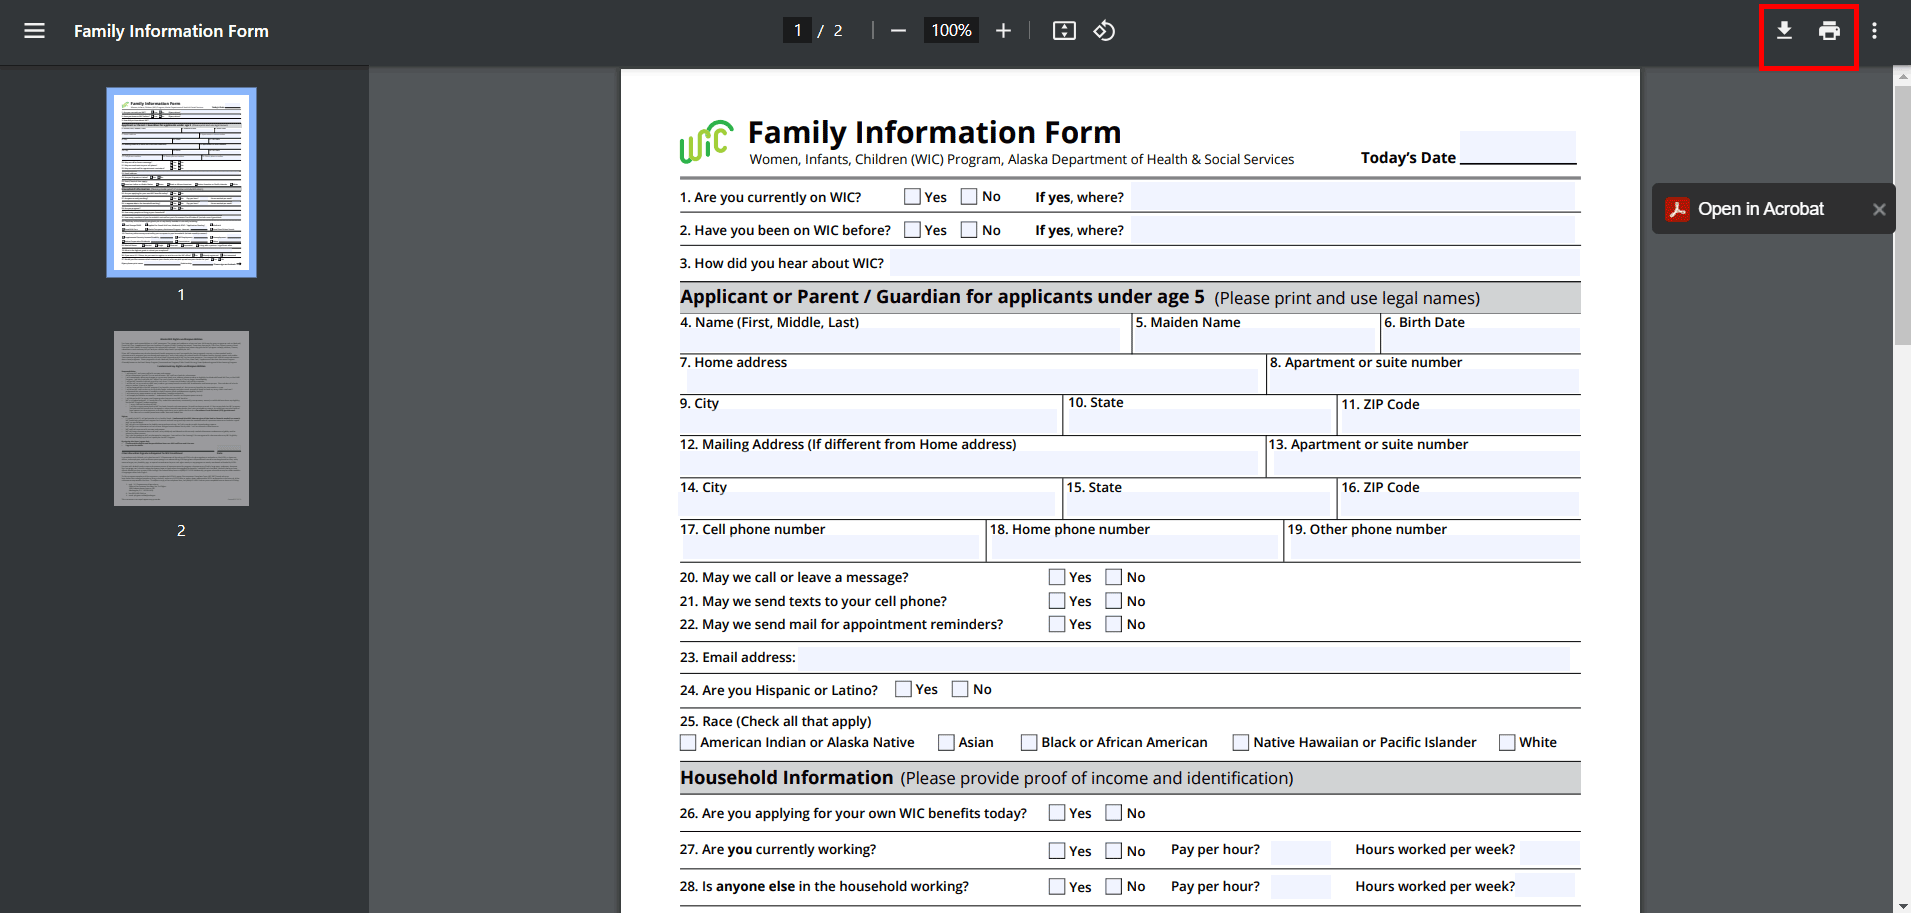The image size is (1911, 913).
Task: Click Hours worked per week field question 28
Action: point(1546,886)
